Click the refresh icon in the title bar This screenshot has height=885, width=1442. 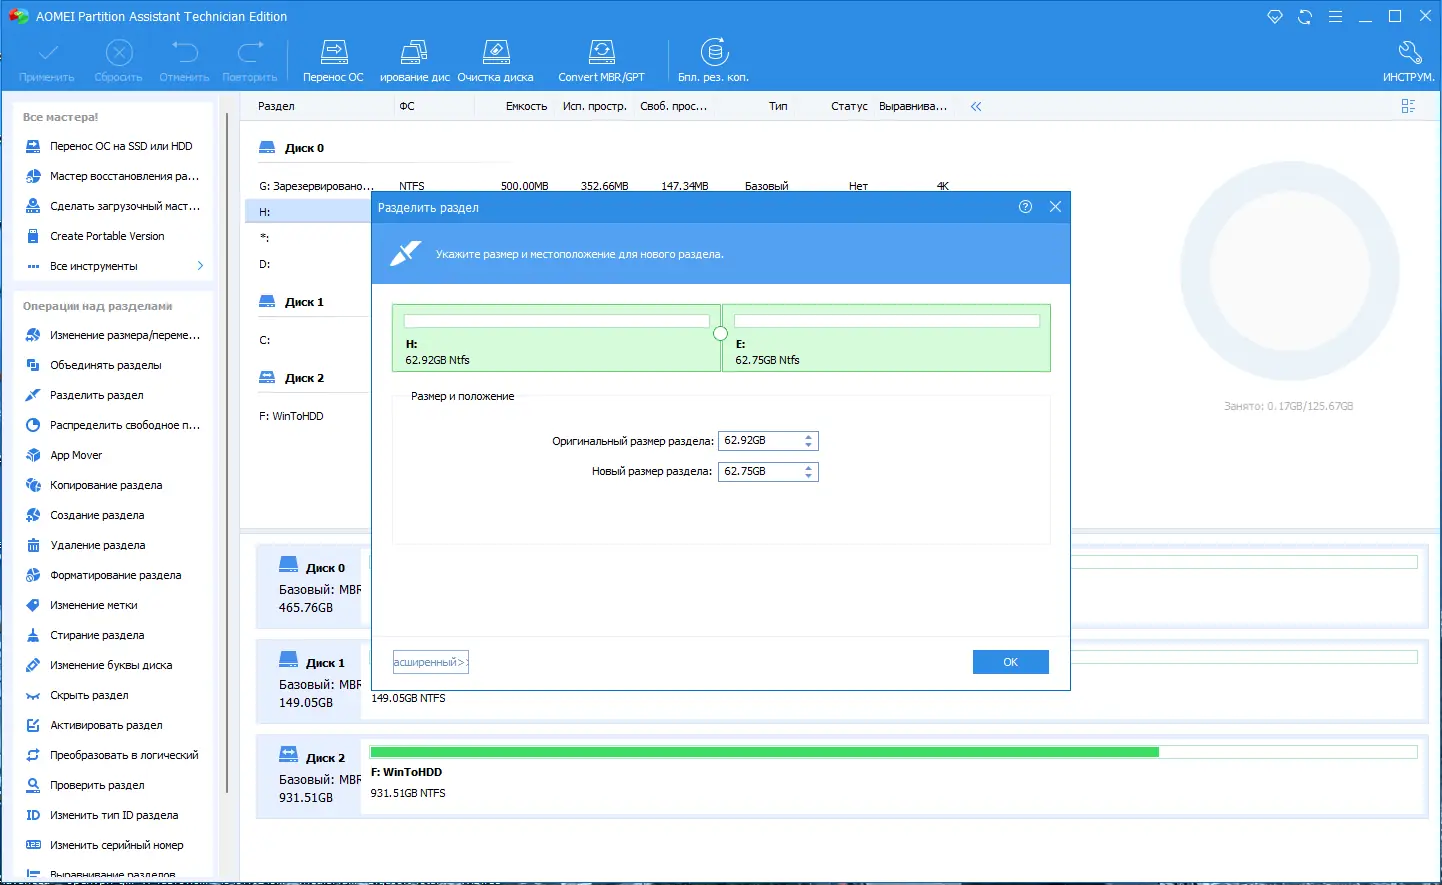click(1305, 17)
